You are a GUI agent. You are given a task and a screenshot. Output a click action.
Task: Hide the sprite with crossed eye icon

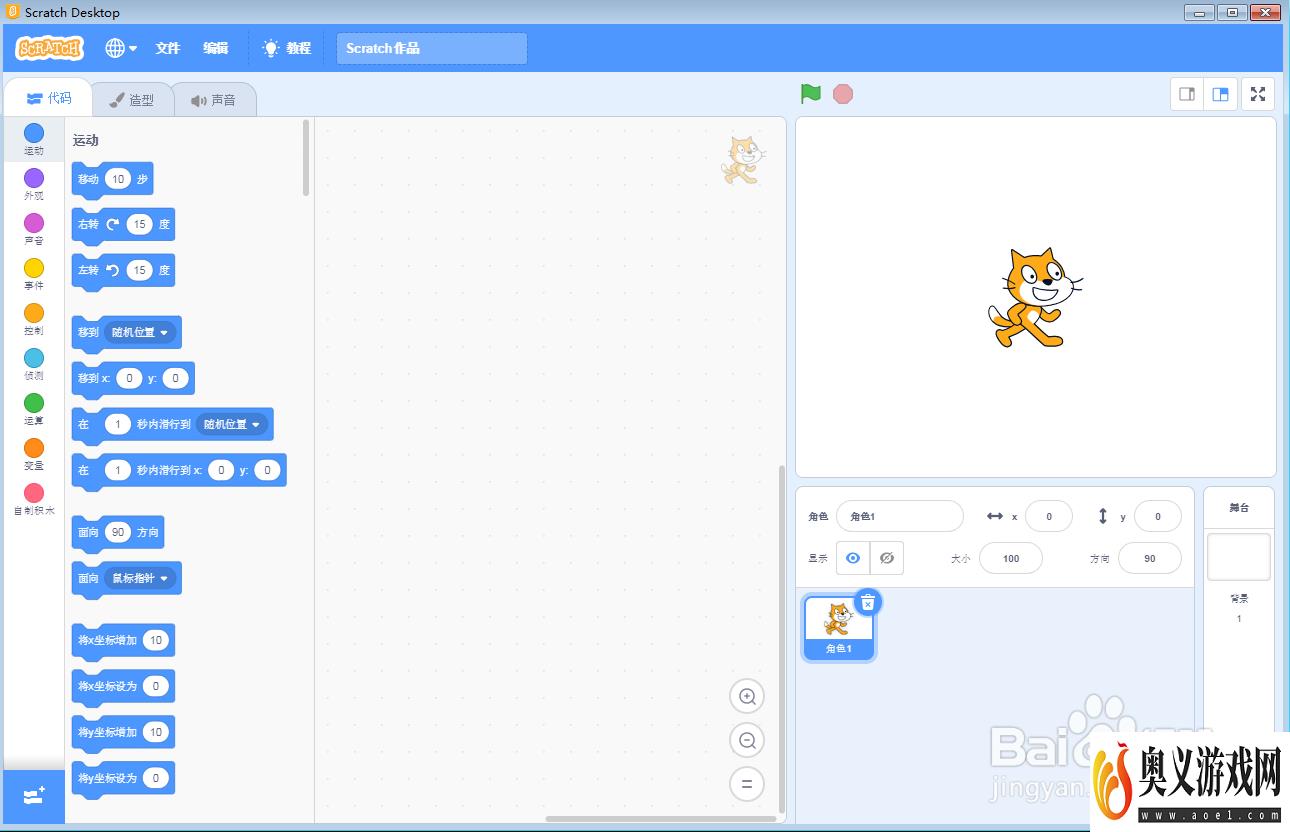click(x=887, y=558)
